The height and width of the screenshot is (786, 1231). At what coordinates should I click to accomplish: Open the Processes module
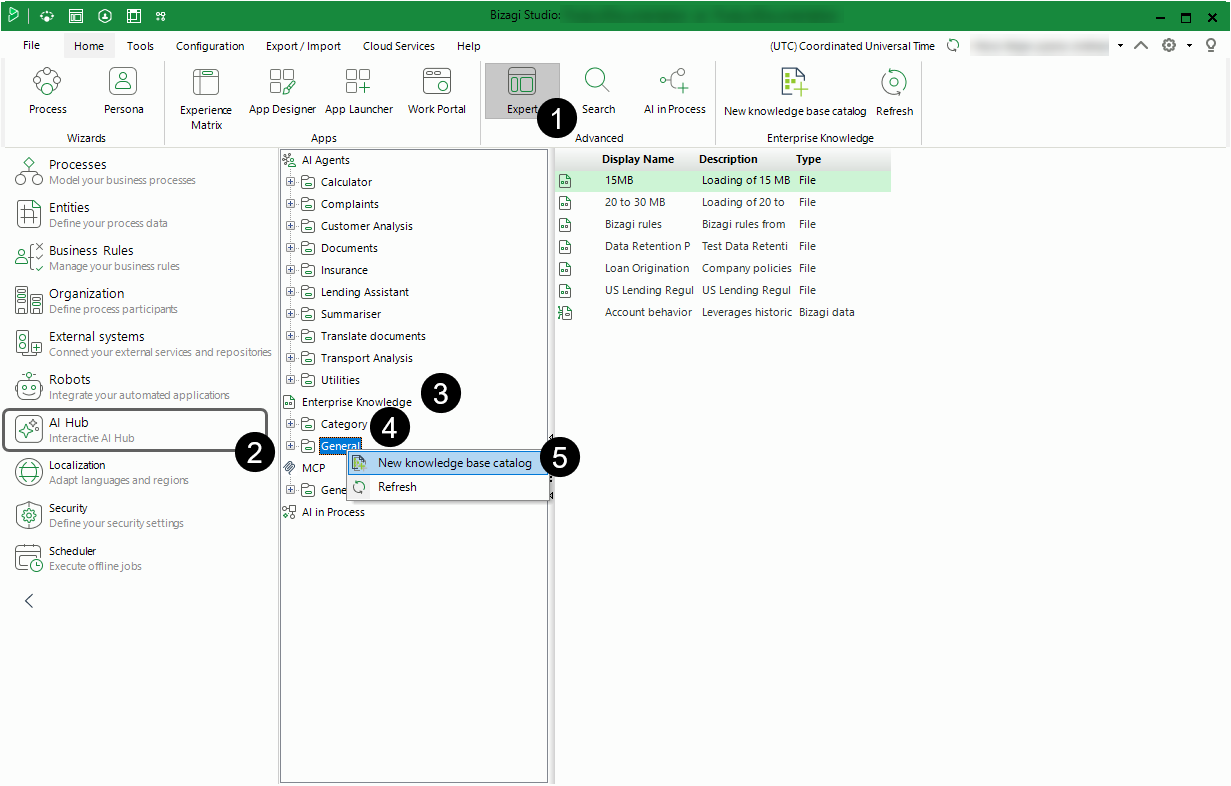(105, 172)
